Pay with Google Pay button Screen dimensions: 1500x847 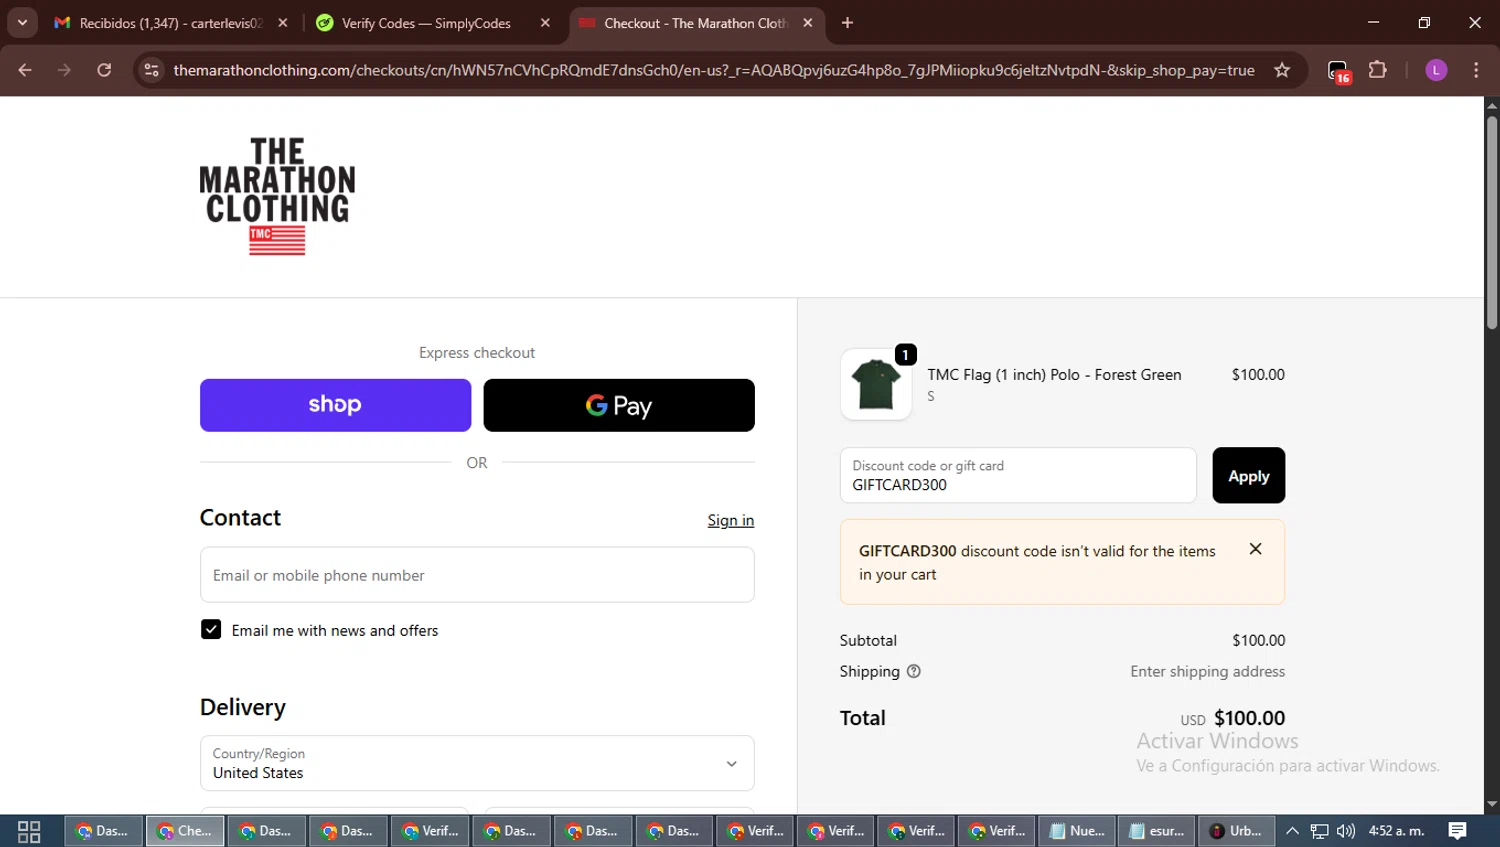tap(619, 405)
